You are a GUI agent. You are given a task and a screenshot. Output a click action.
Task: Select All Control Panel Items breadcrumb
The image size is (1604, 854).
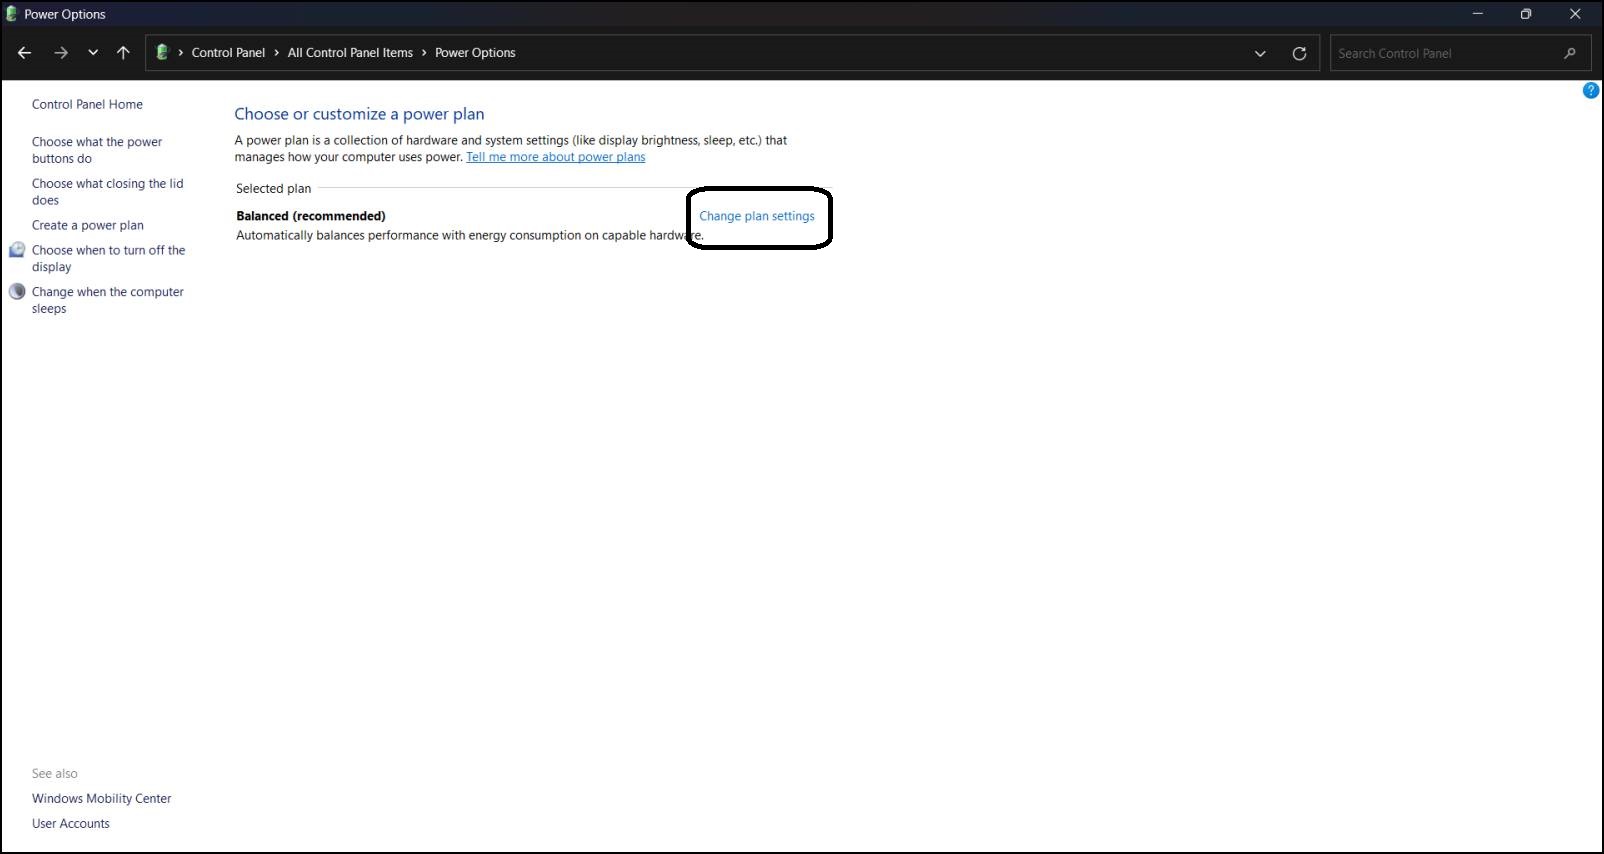[350, 53]
